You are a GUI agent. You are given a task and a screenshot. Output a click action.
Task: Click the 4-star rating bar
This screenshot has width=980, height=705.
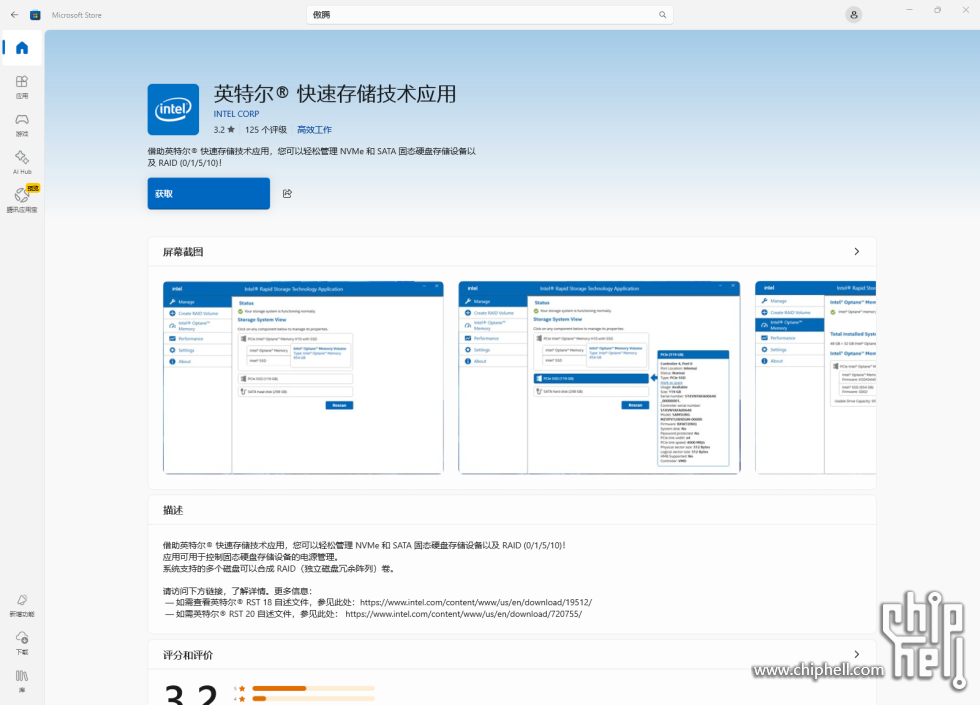tap(313, 699)
